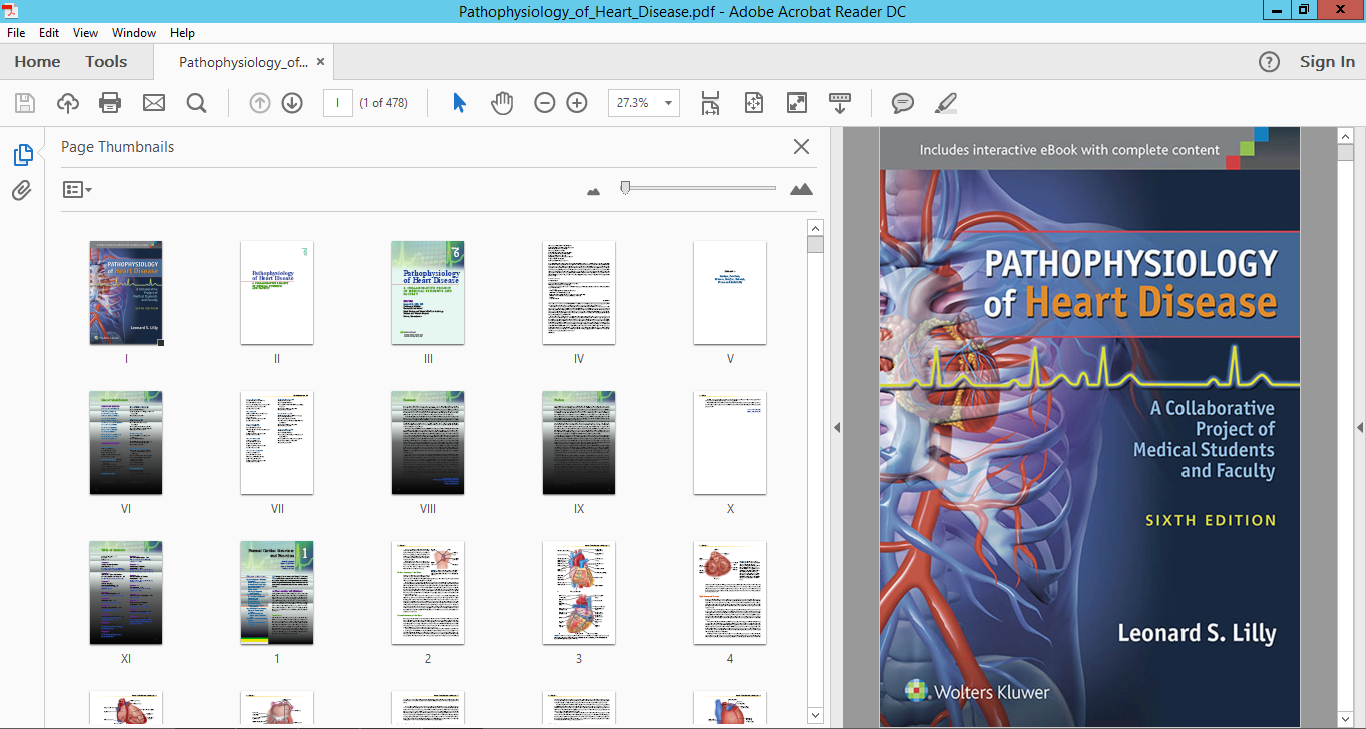The image size is (1366, 729).
Task: Click the document scrollbar up arrow
Action: point(1345,135)
